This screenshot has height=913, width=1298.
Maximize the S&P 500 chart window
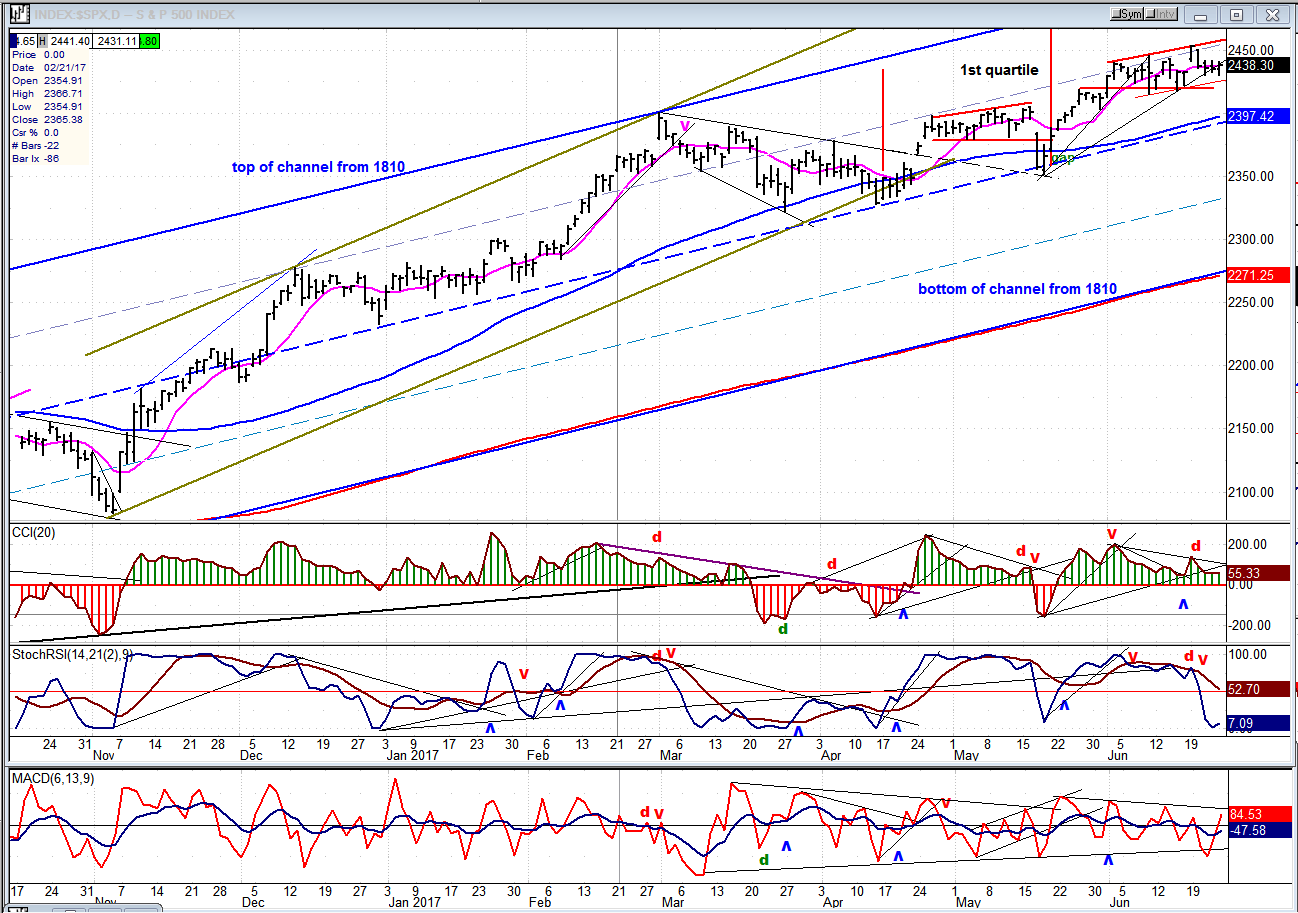pyautogui.click(x=1237, y=14)
